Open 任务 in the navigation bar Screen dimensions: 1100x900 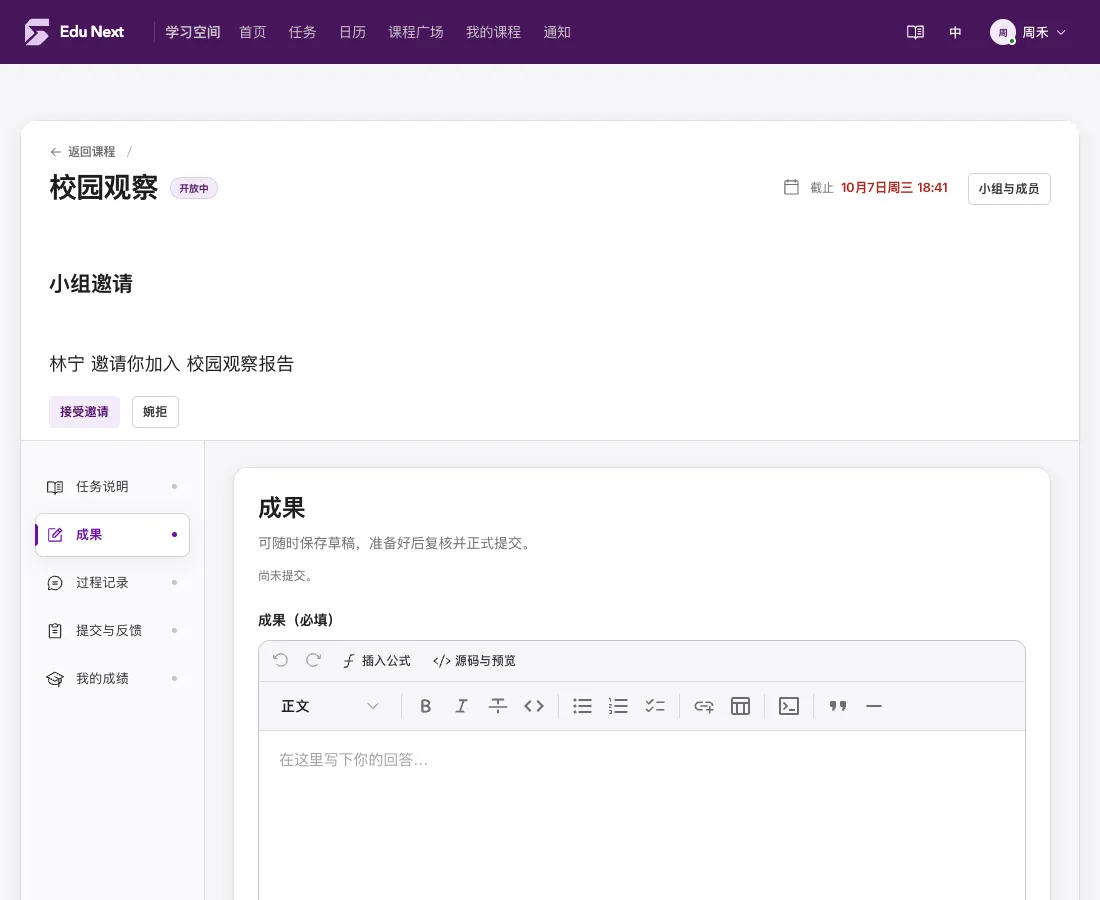coord(302,32)
